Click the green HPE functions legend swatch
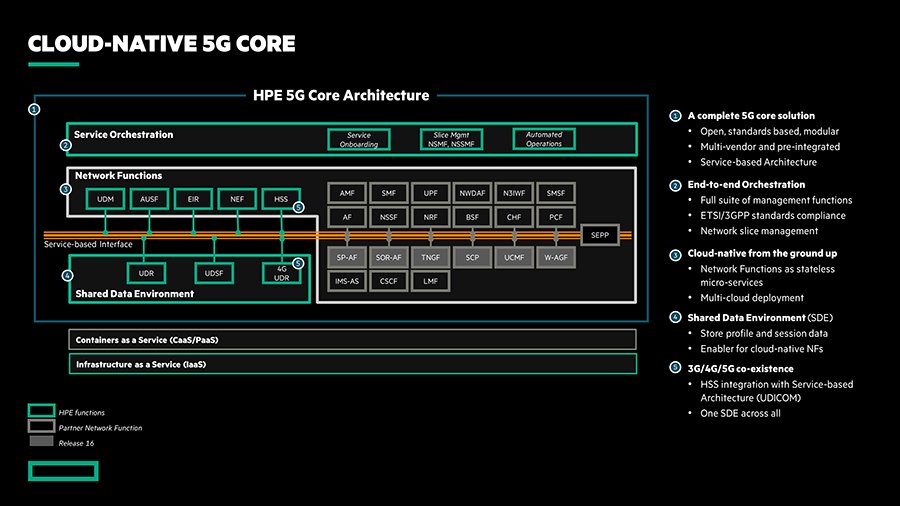The width and height of the screenshot is (900, 506). (41, 411)
